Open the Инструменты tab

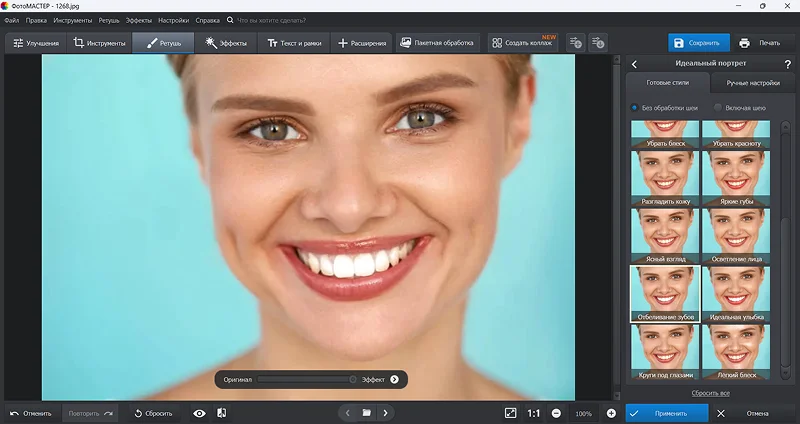pyautogui.click(x=99, y=43)
